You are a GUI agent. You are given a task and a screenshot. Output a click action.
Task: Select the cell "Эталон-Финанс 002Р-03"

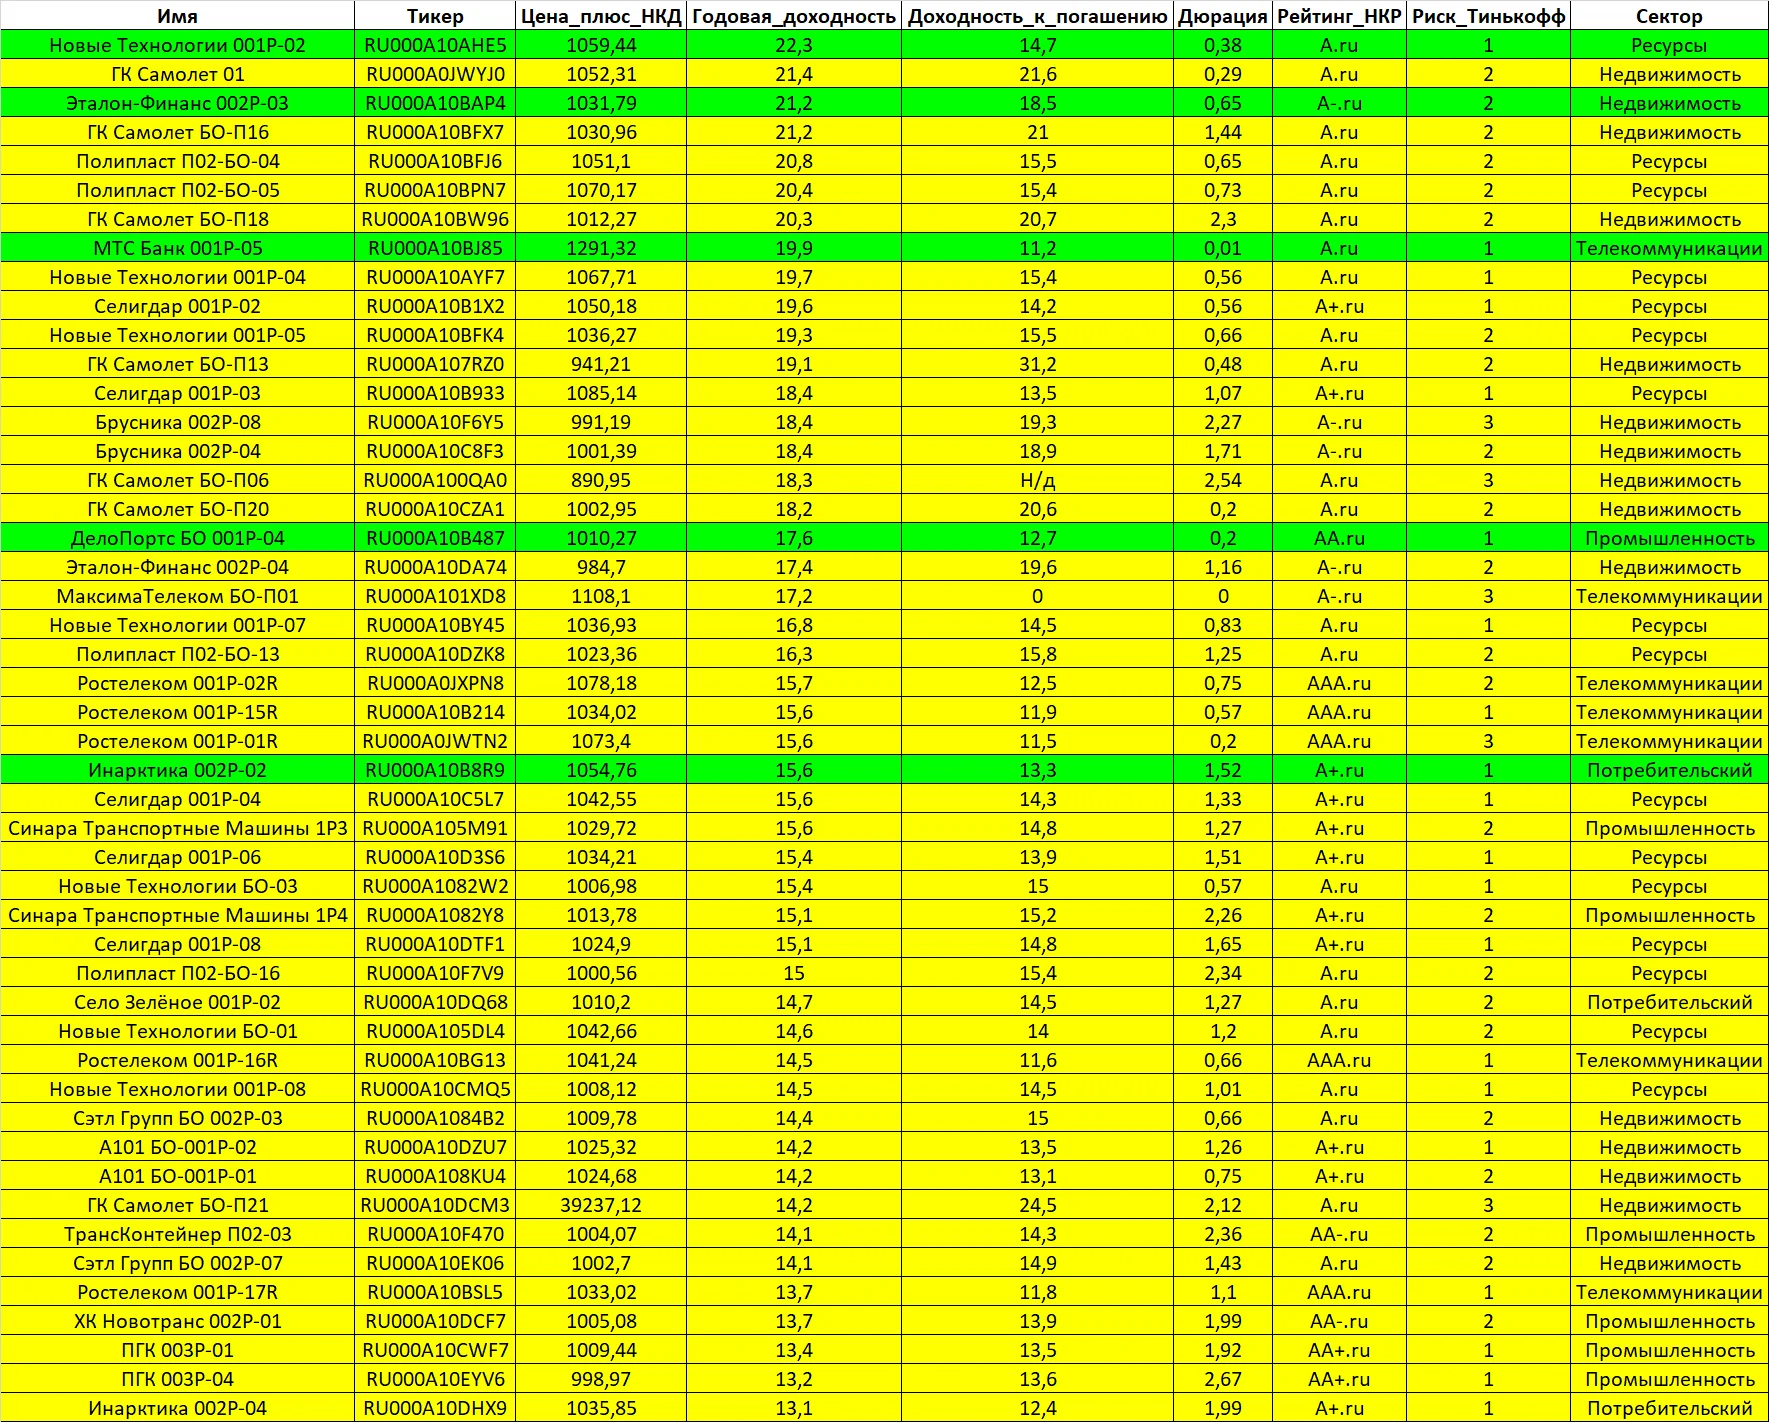pyautogui.click(x=177, y=103)
